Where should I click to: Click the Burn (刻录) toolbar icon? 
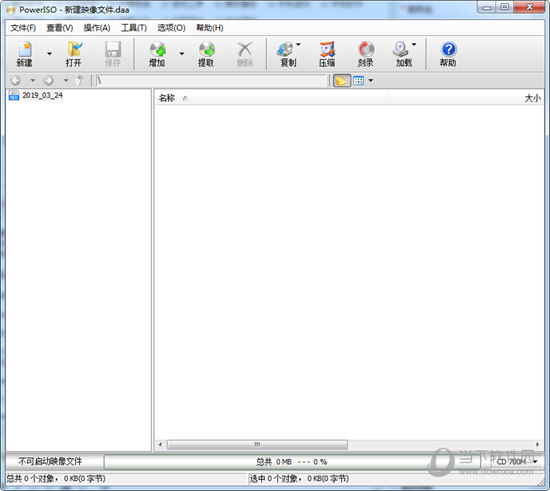(x=366, y=49)
